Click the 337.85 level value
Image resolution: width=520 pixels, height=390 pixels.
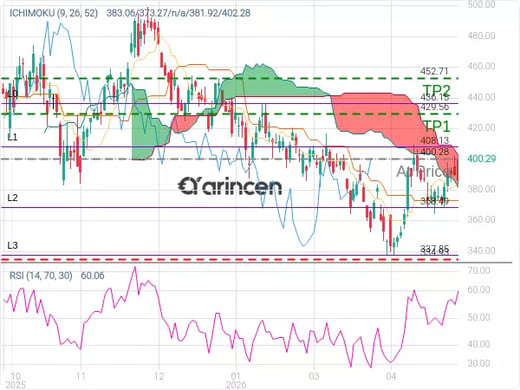435,248
